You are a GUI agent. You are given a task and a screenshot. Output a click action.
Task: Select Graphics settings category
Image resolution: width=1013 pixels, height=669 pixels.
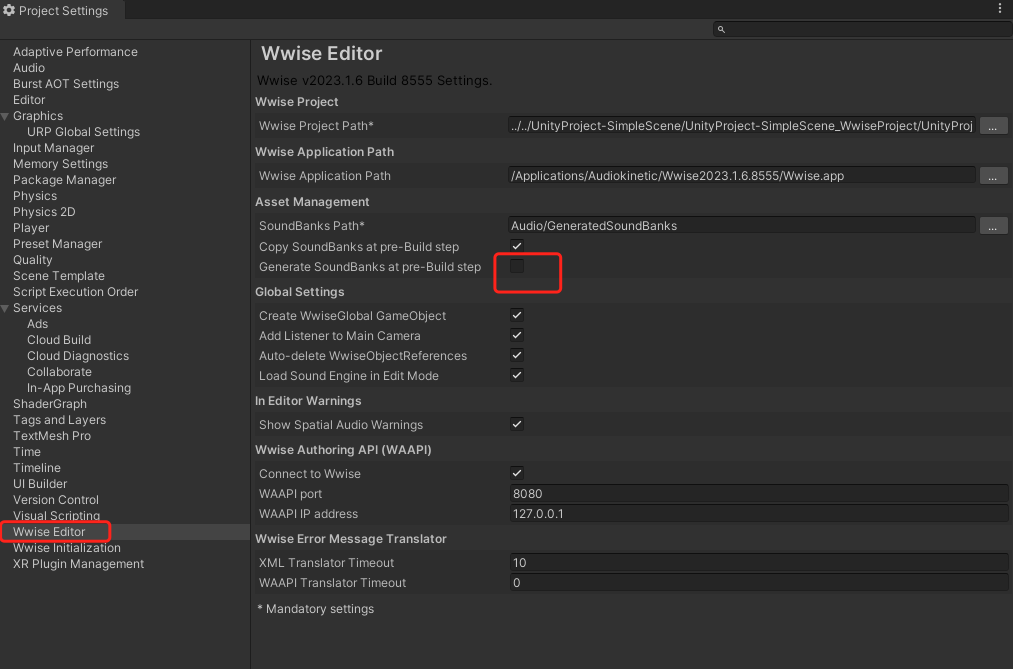38,116
